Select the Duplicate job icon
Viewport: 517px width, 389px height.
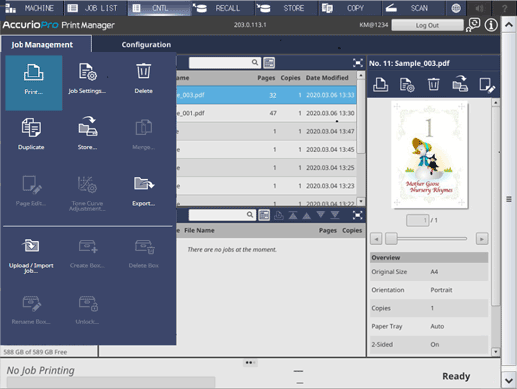[x=31, y=134]
